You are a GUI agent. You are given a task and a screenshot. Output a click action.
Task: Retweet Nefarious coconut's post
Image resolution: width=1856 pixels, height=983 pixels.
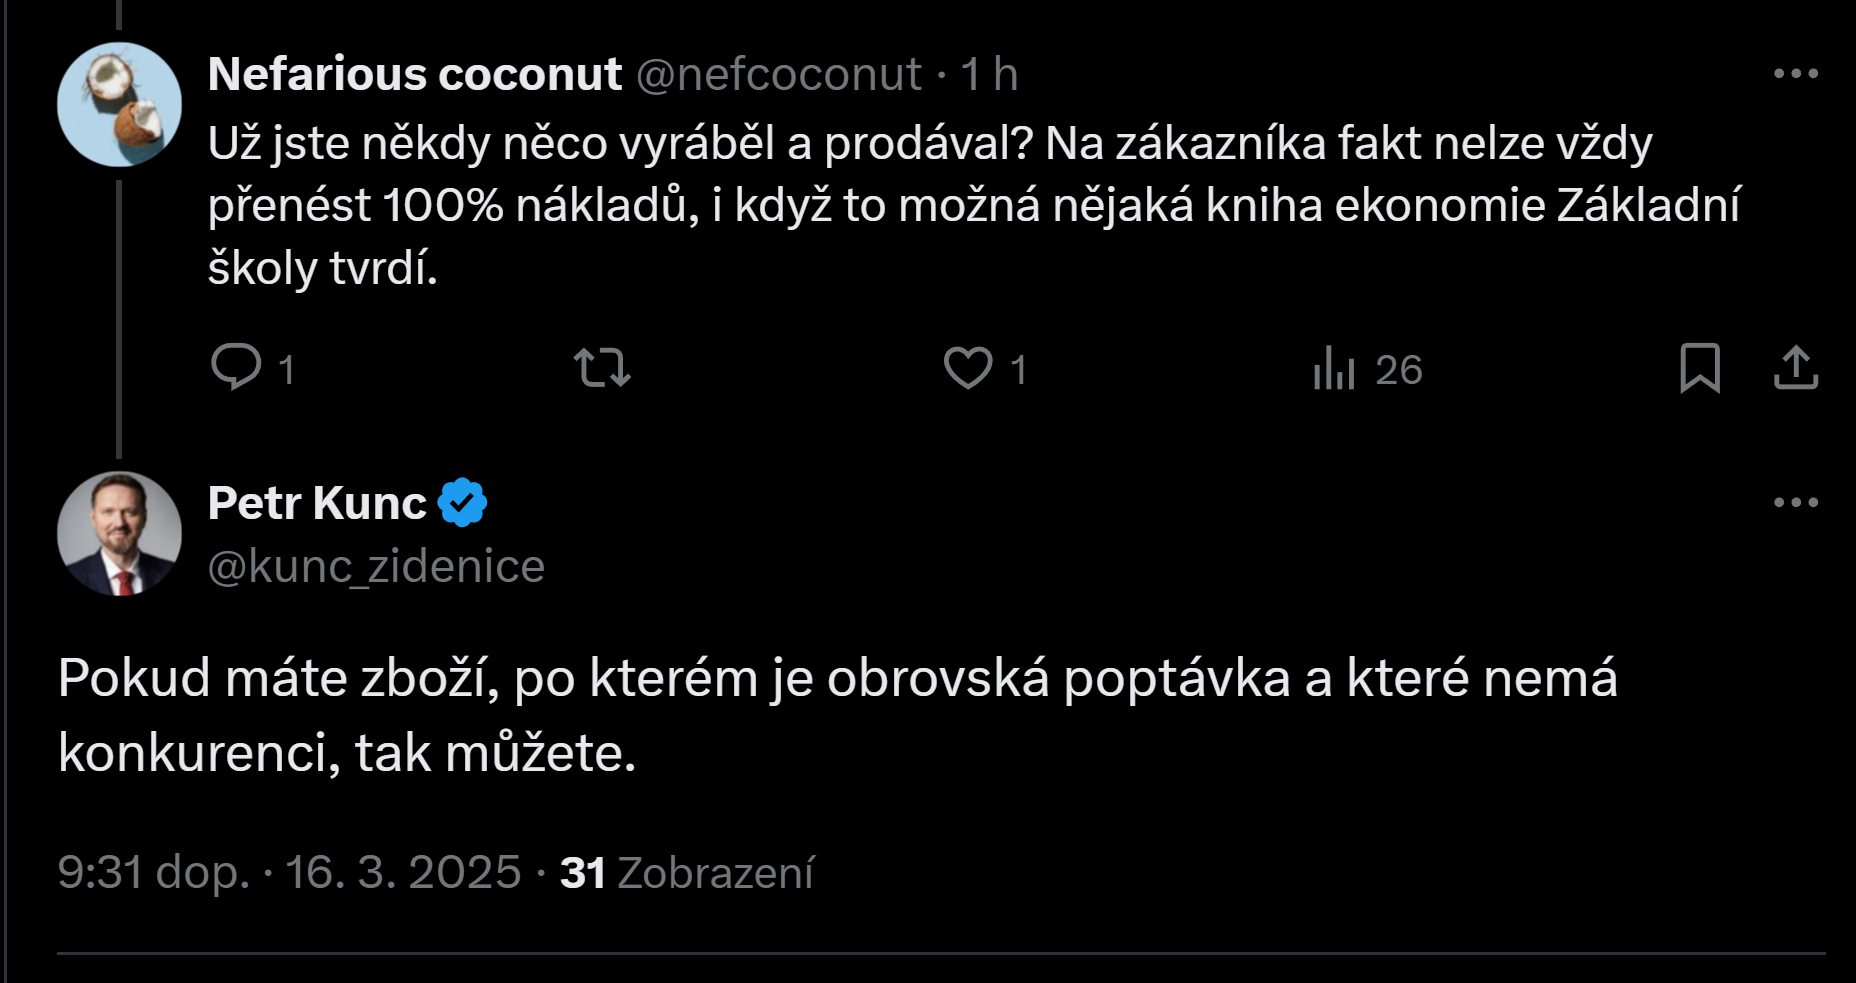[x=601, y=367]
